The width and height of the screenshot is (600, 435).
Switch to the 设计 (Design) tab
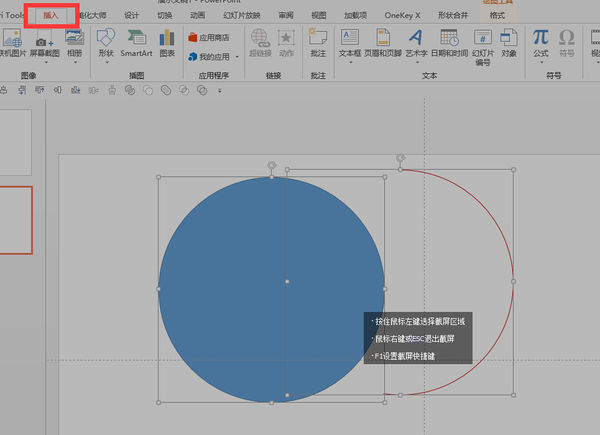coord(132,16)
